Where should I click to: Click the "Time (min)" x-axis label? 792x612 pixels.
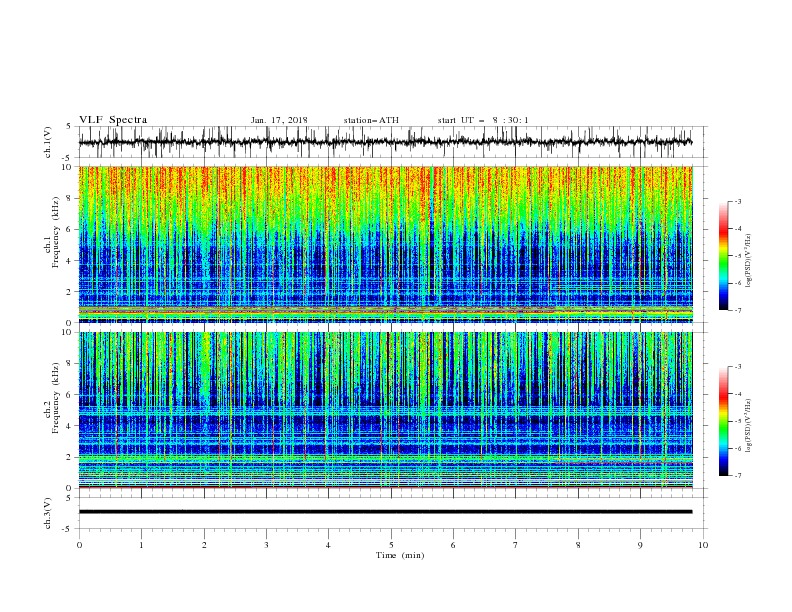[x=400, y=555]
